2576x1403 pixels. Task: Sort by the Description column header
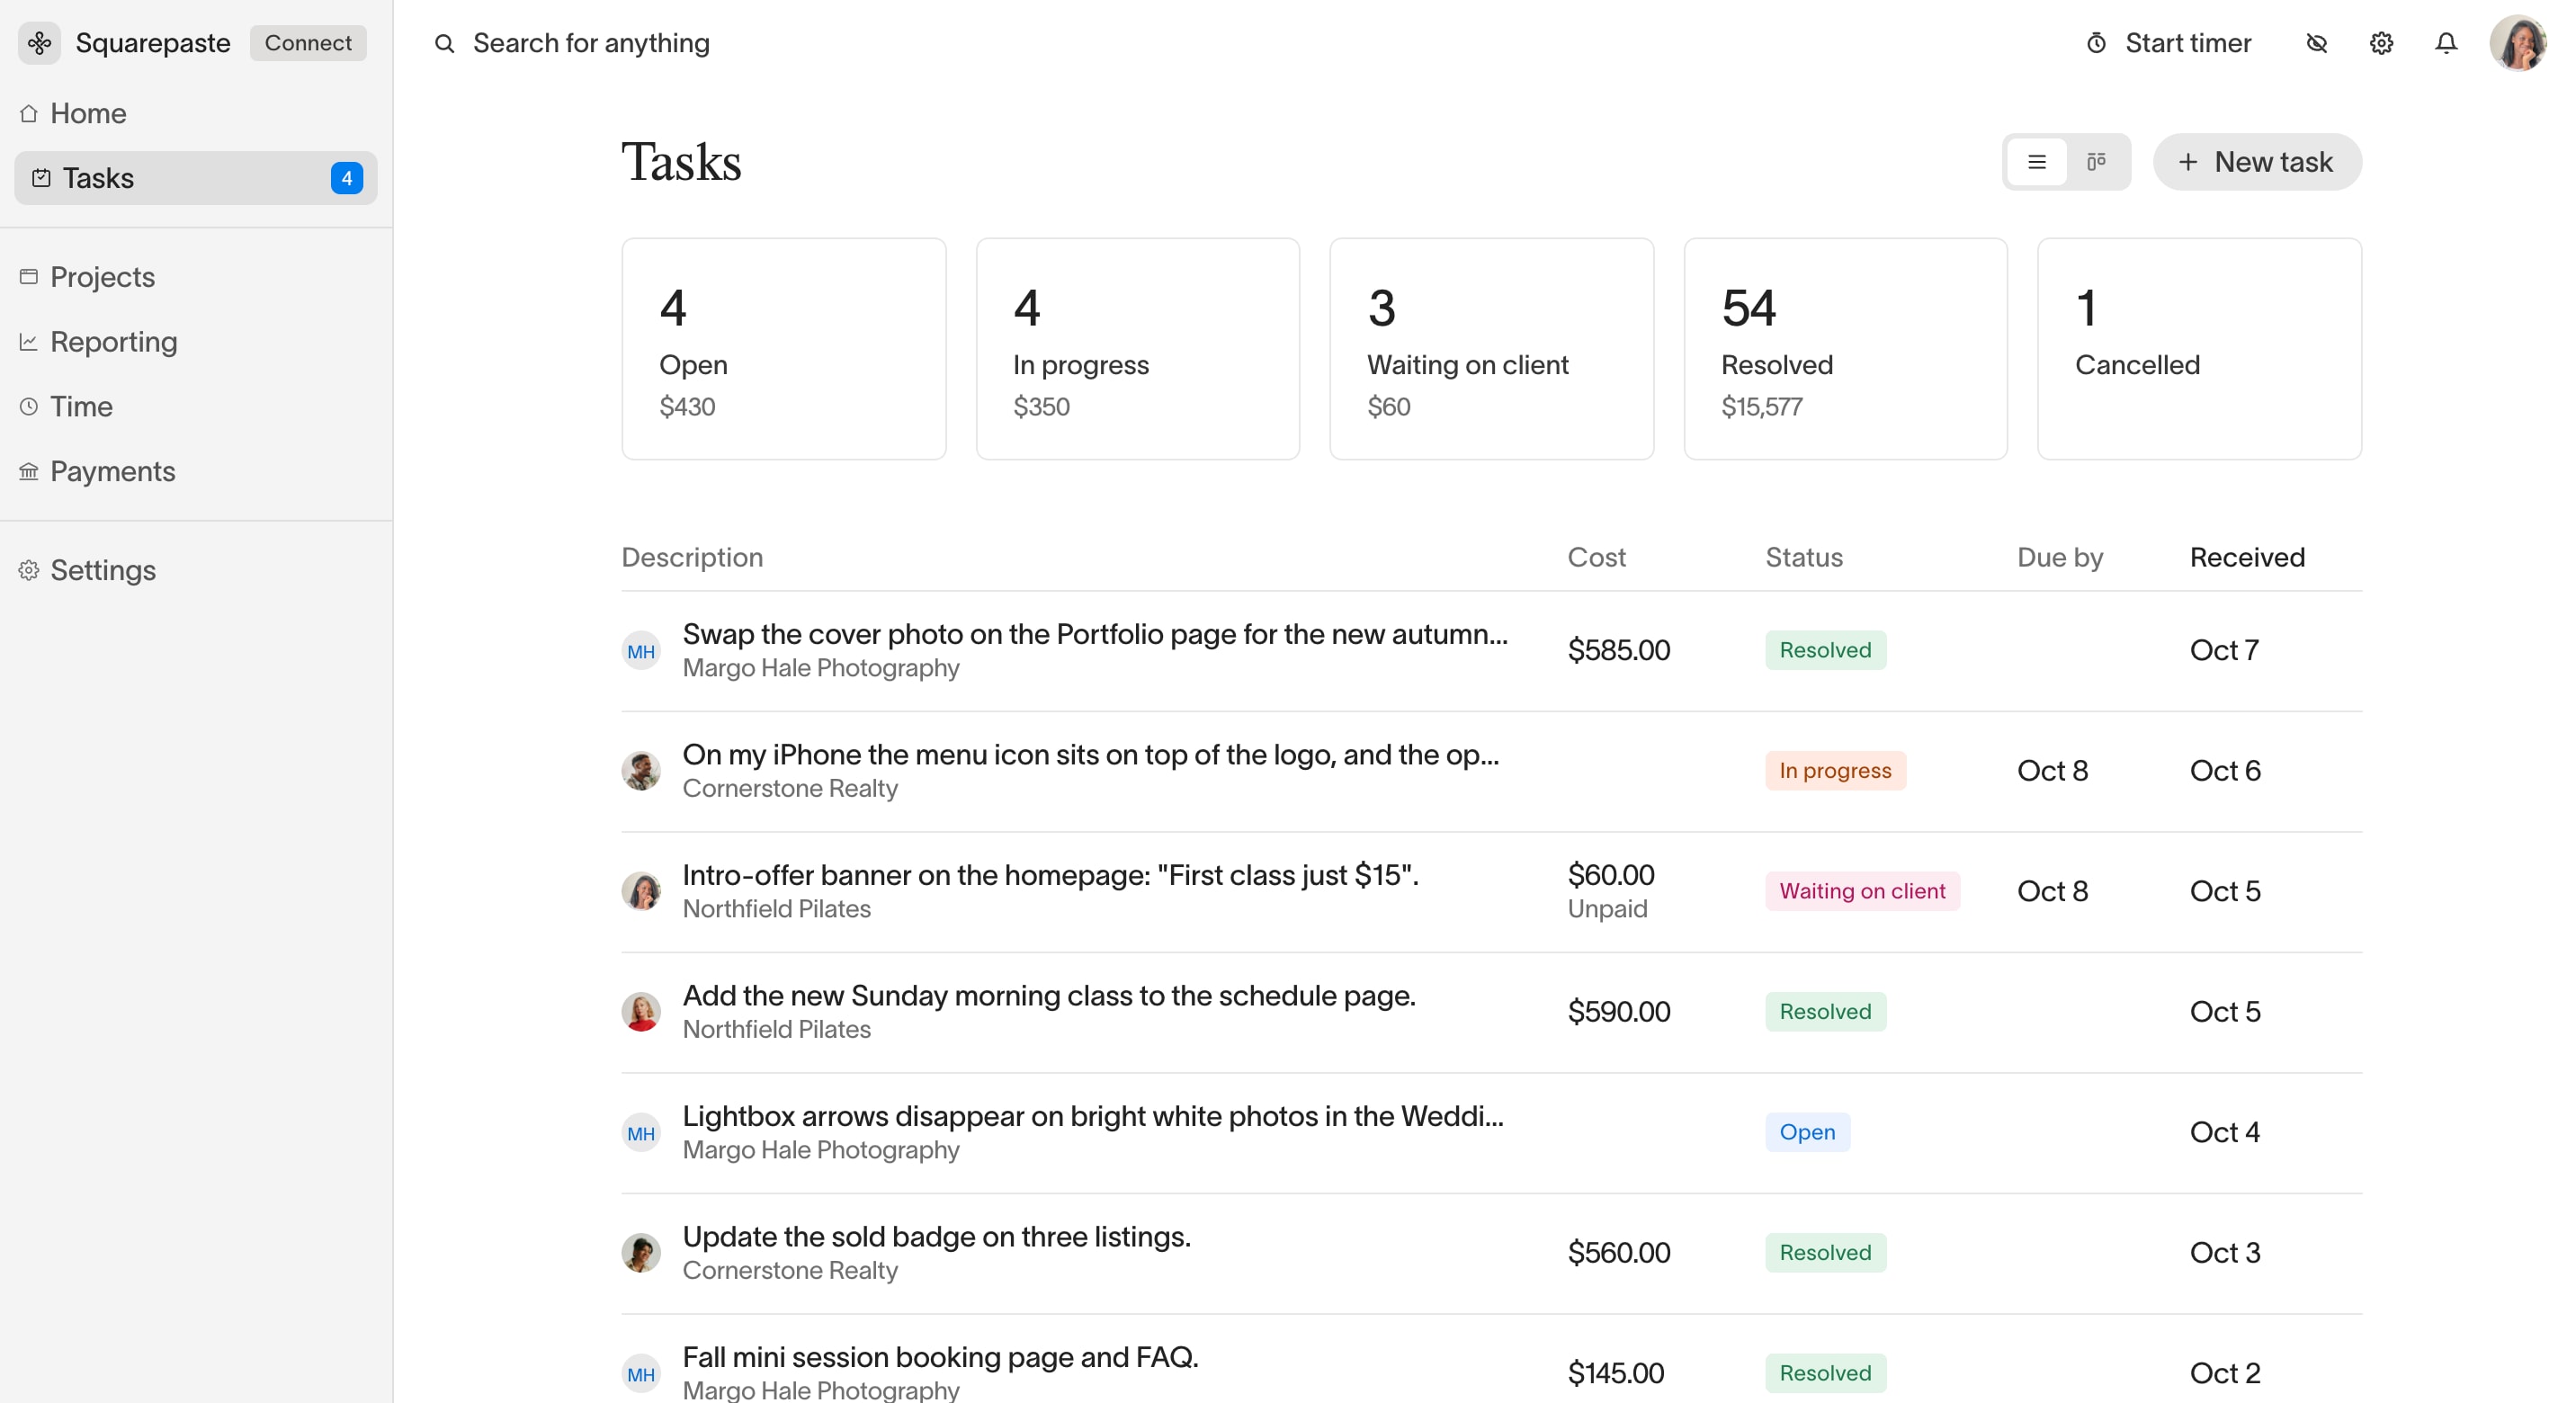[692, 557]
